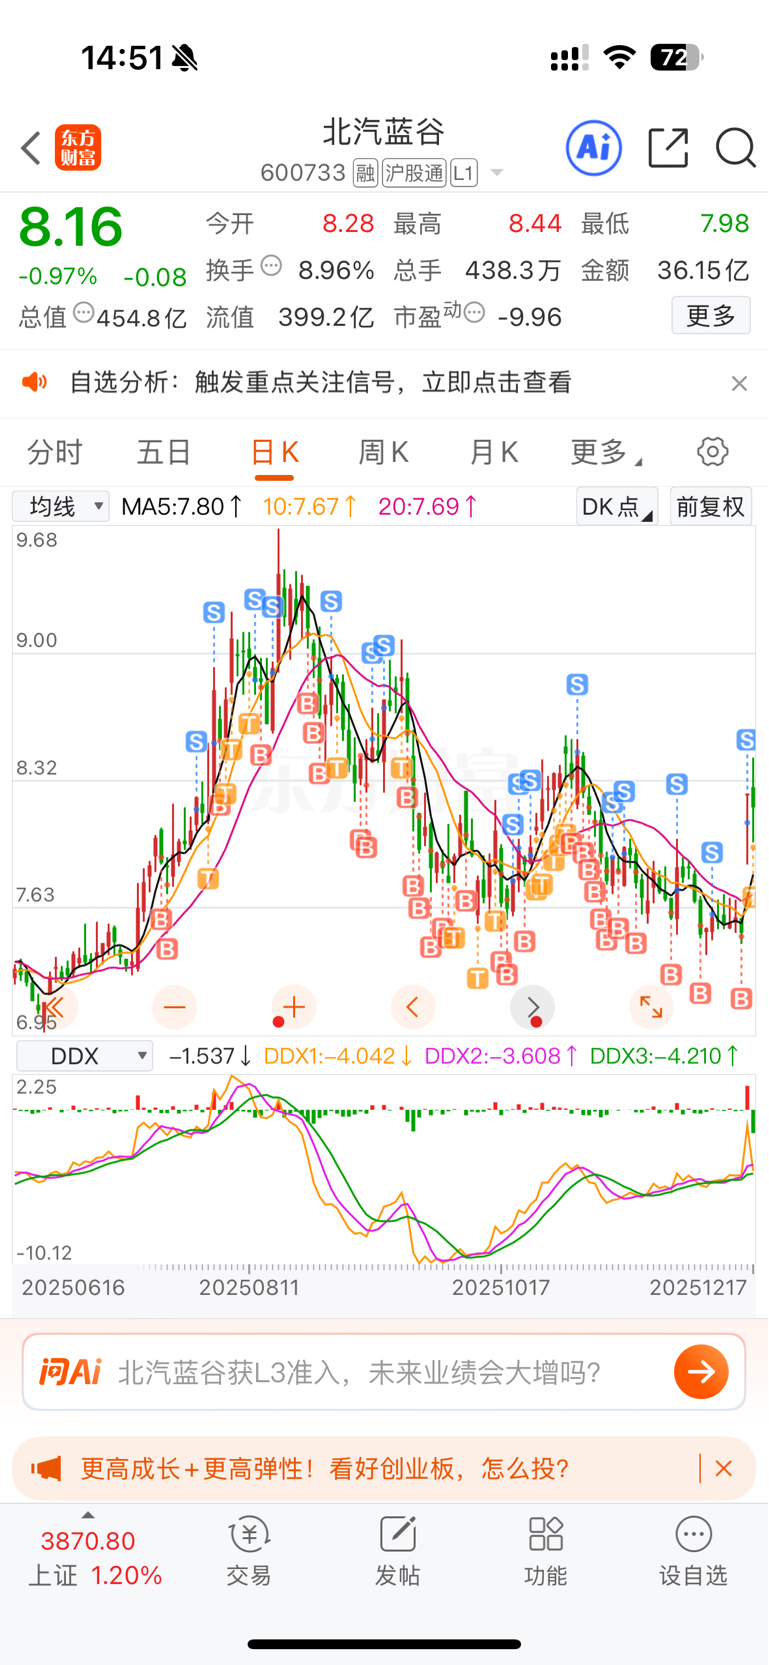Expand stock title dropdown arrow

[497, 173]
